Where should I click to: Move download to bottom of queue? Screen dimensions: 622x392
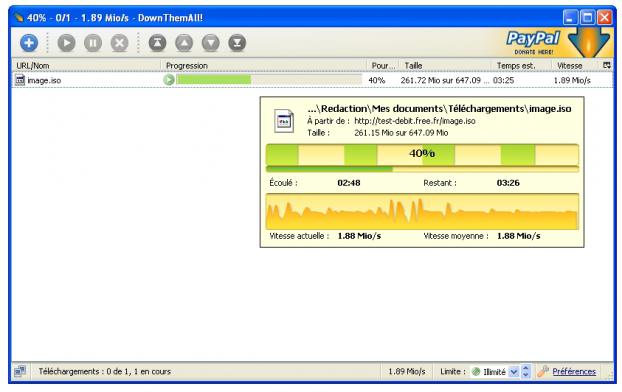point(237,42)
